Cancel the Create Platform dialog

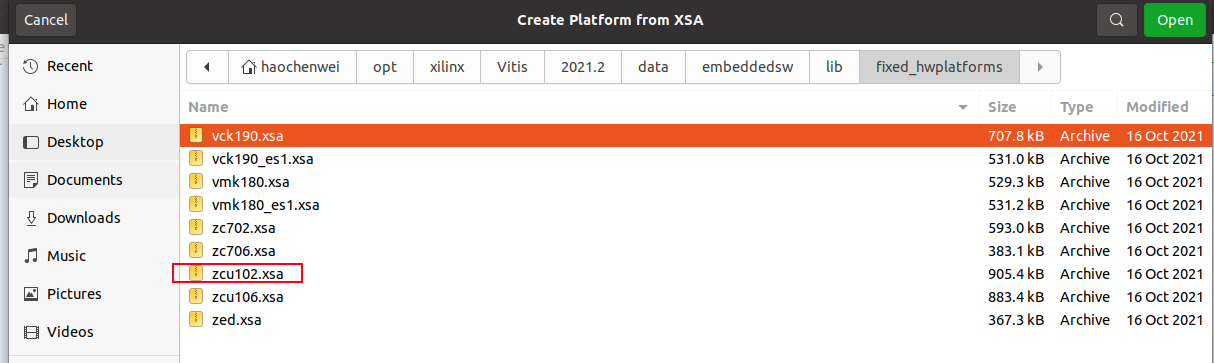[45, 20]
